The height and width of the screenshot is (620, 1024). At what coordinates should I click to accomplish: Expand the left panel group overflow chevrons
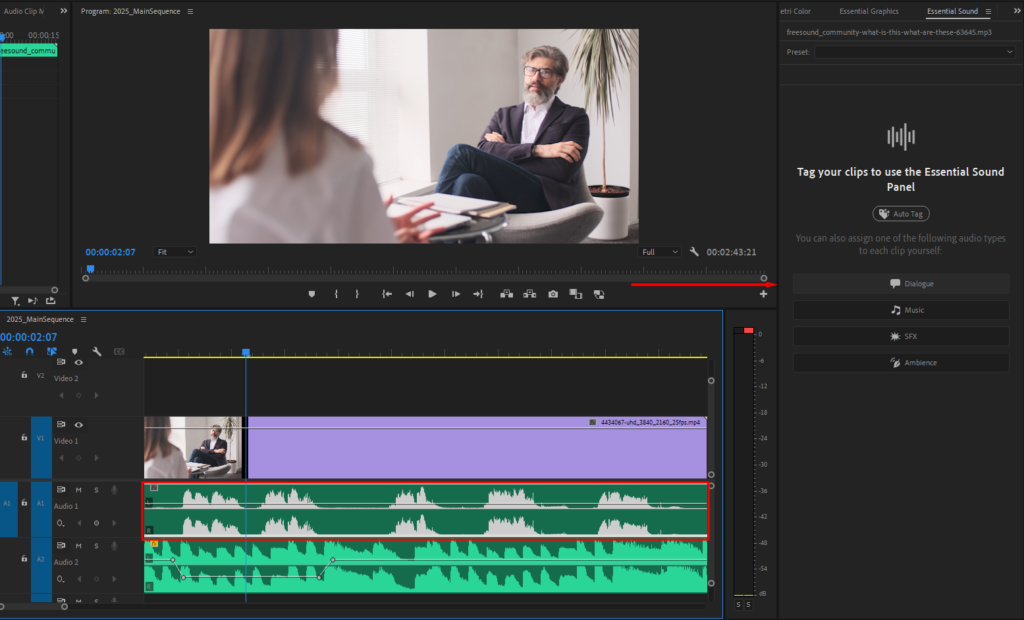coord(63,11)
